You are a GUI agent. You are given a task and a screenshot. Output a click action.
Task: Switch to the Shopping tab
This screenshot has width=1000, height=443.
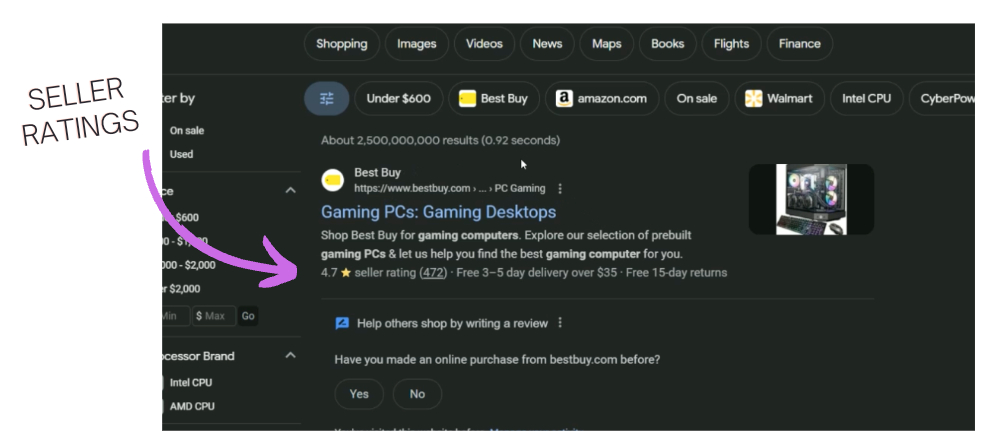coord(342,44)
